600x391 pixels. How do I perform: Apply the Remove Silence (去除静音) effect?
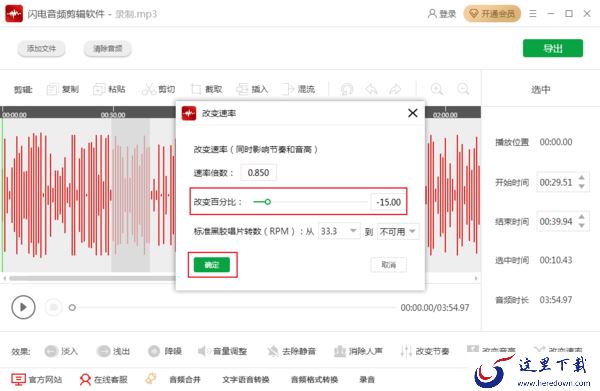[292, 351]
